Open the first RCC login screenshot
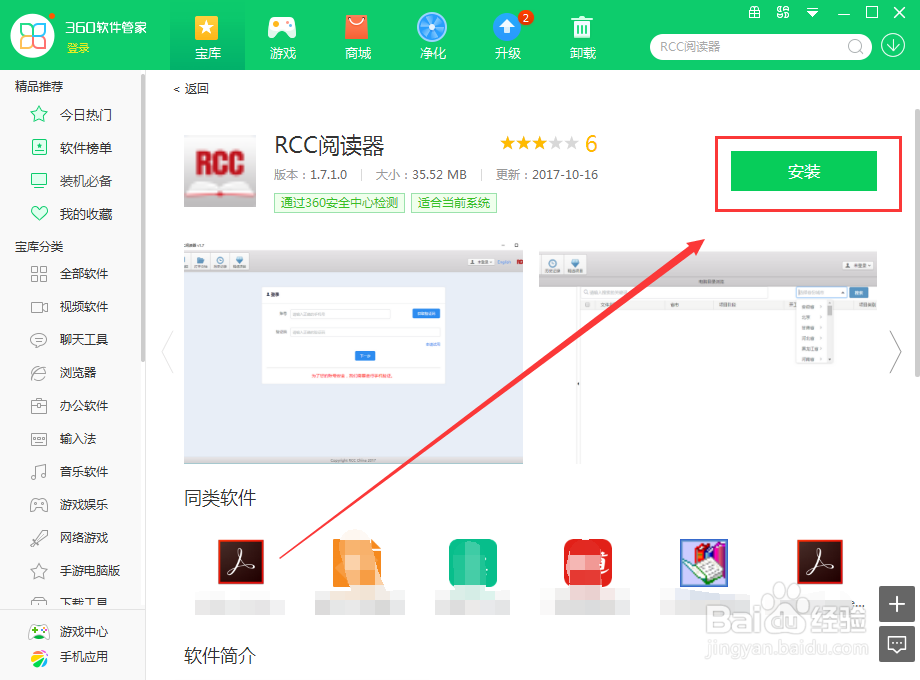This screenshot has width=920, height=680. click(x=353, y=353)
